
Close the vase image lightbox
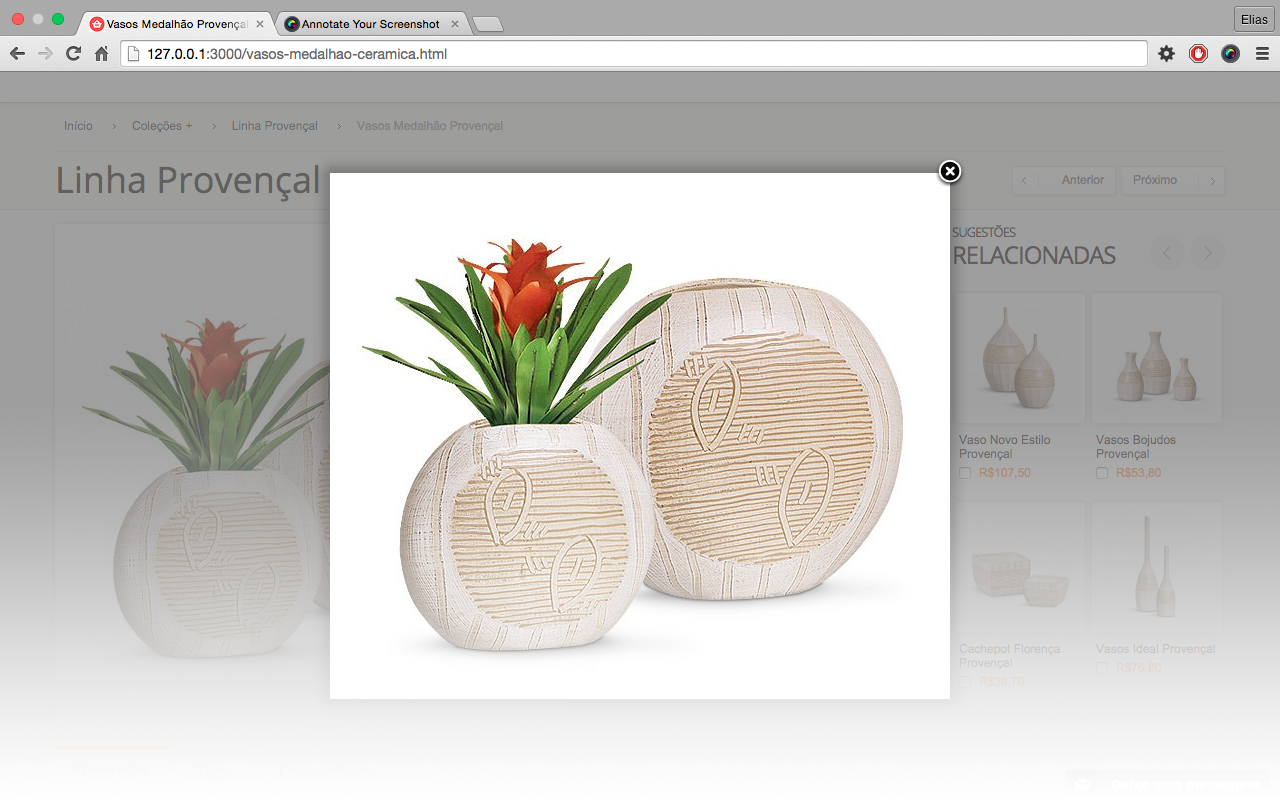(x=950, y=171)
